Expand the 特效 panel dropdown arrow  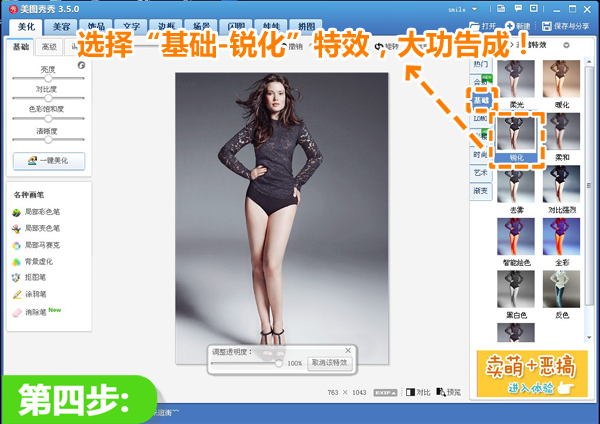tap(566, 45)
